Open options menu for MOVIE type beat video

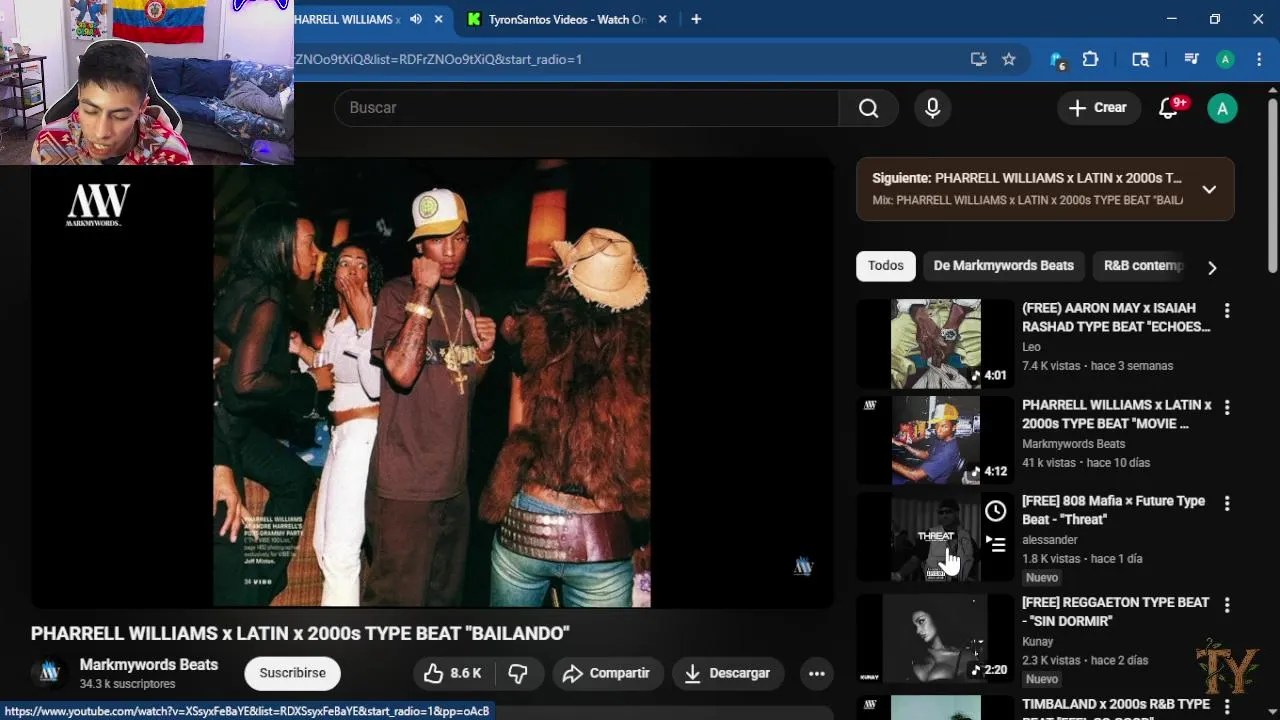pyautogui.click(x=1227, y=407)
